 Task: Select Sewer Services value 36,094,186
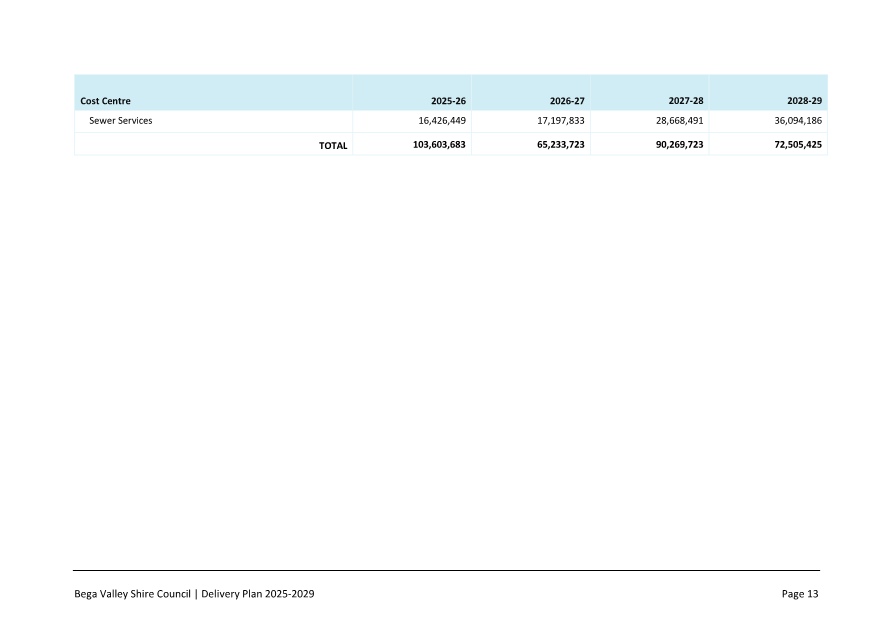tap(795, 120)
